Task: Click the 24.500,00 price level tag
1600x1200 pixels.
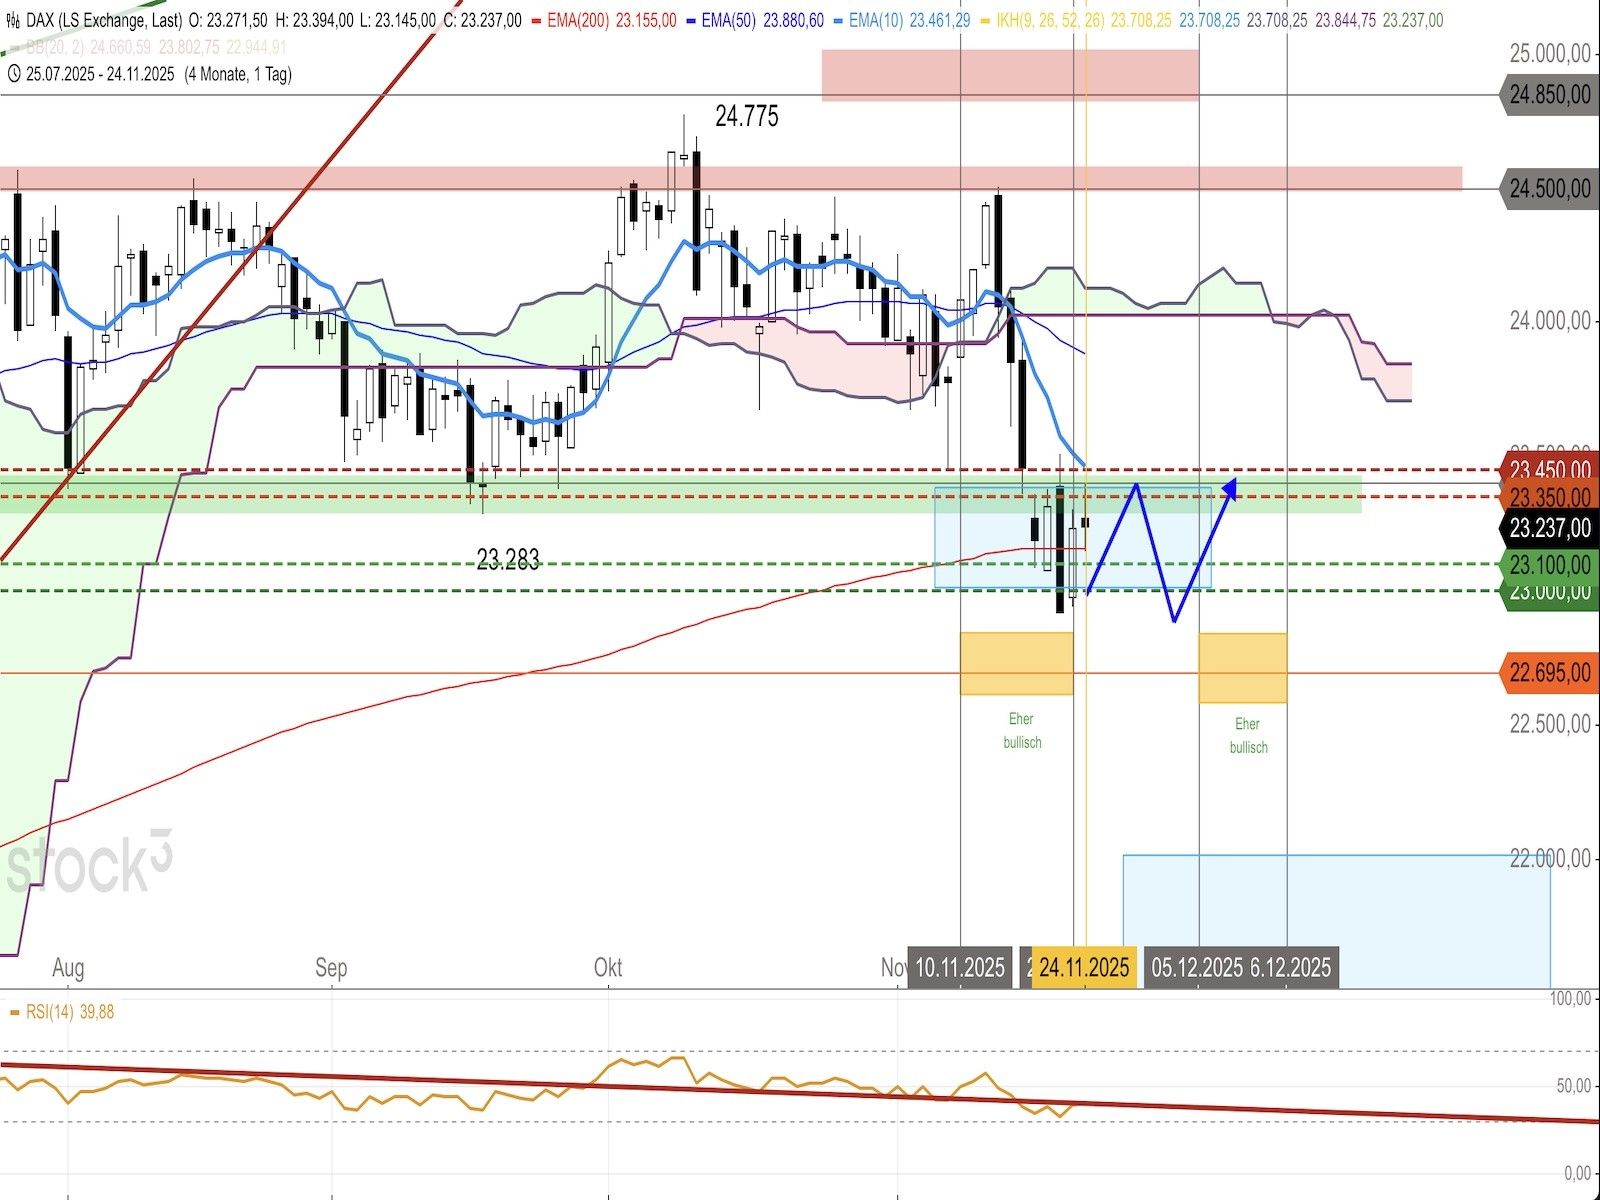Action: [x=1548, y=189]
